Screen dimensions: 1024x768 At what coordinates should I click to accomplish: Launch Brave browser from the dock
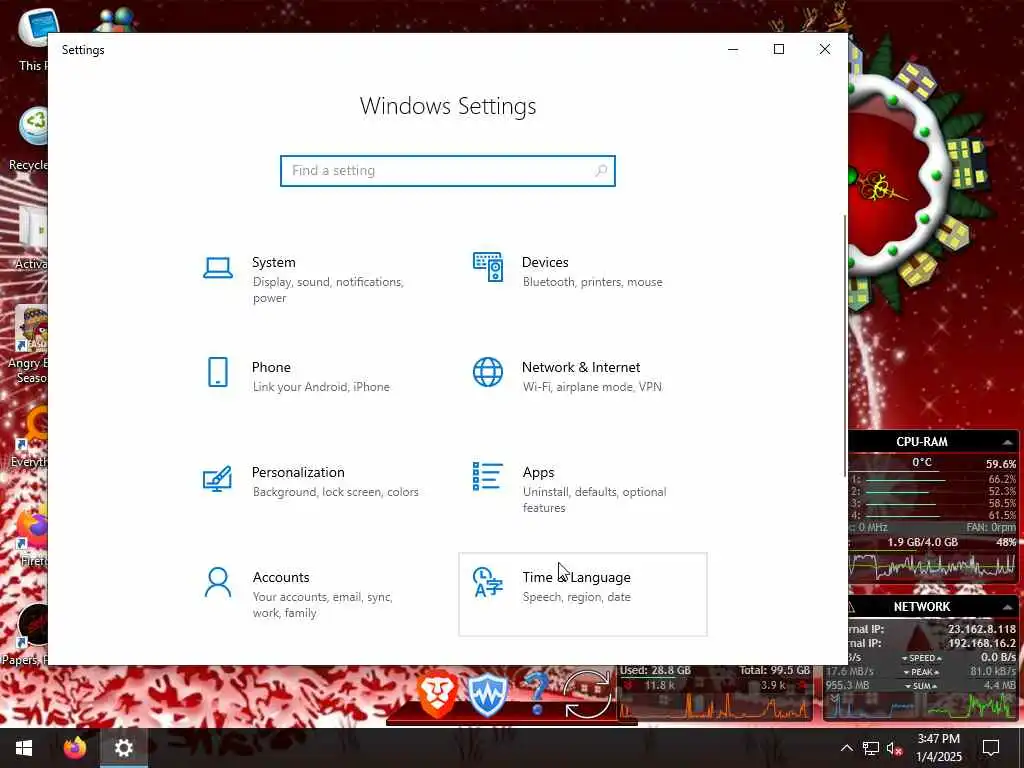436,694
